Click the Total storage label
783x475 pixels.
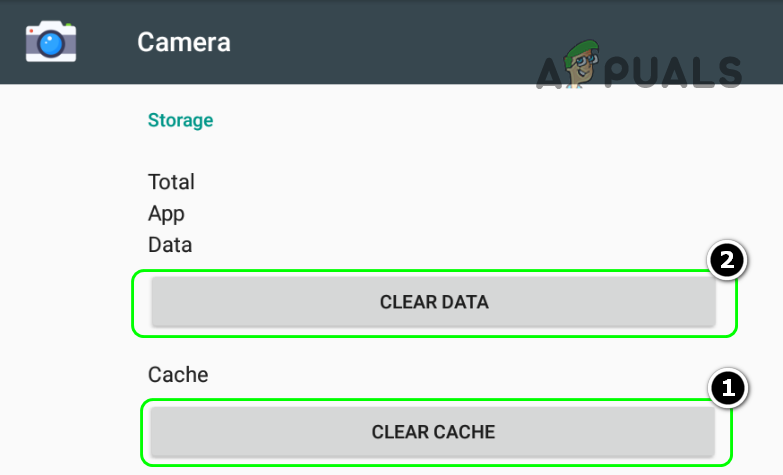171,182
